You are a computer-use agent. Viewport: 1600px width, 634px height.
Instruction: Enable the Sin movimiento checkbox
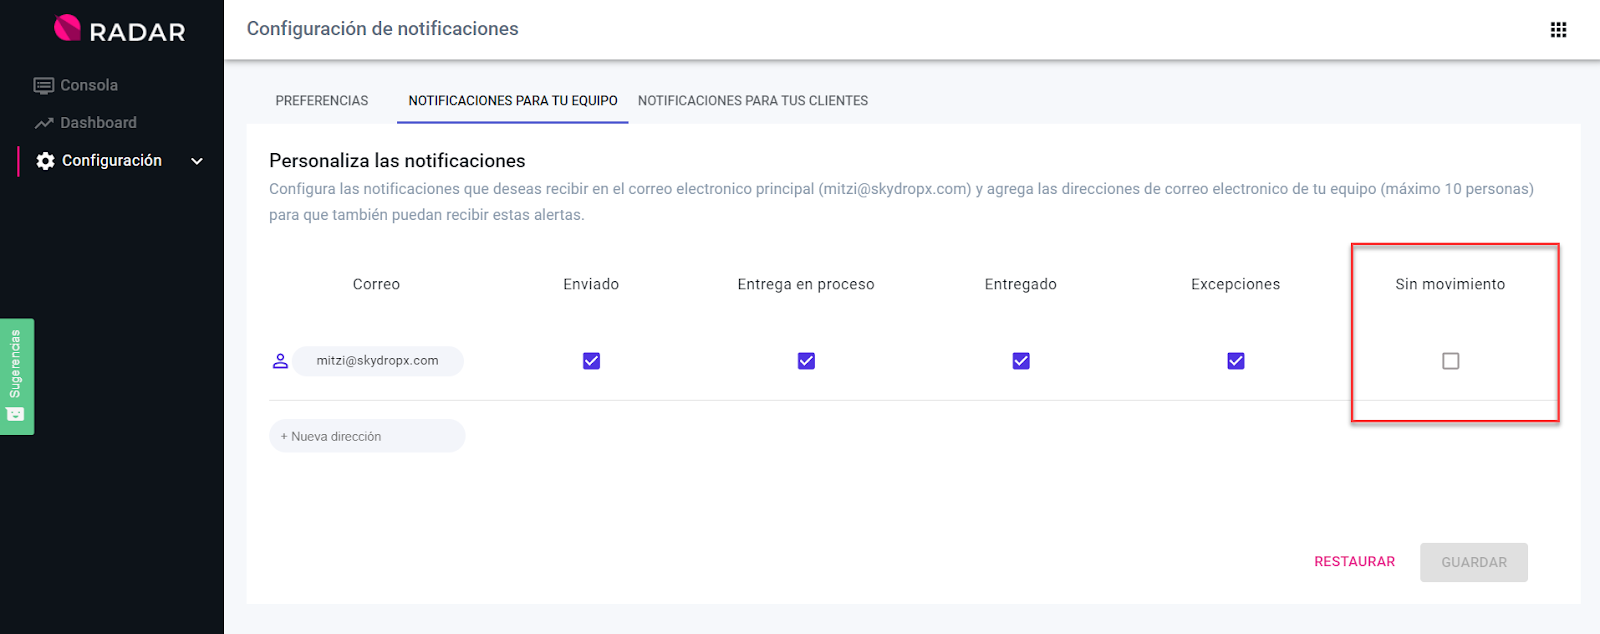point(1451,361)
